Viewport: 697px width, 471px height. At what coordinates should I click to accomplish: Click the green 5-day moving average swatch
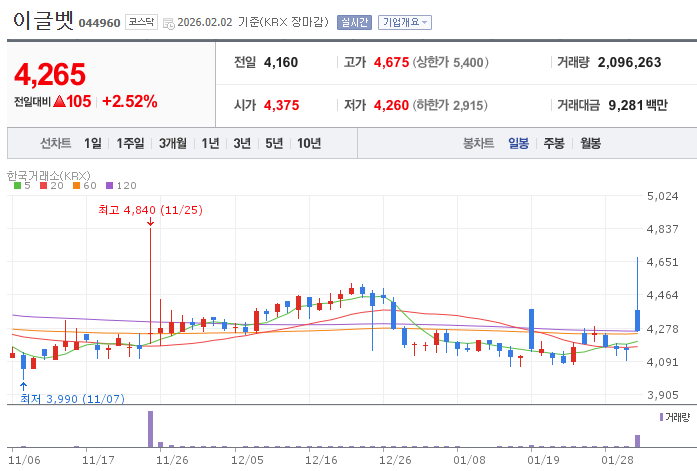click(x=18, y=186)
